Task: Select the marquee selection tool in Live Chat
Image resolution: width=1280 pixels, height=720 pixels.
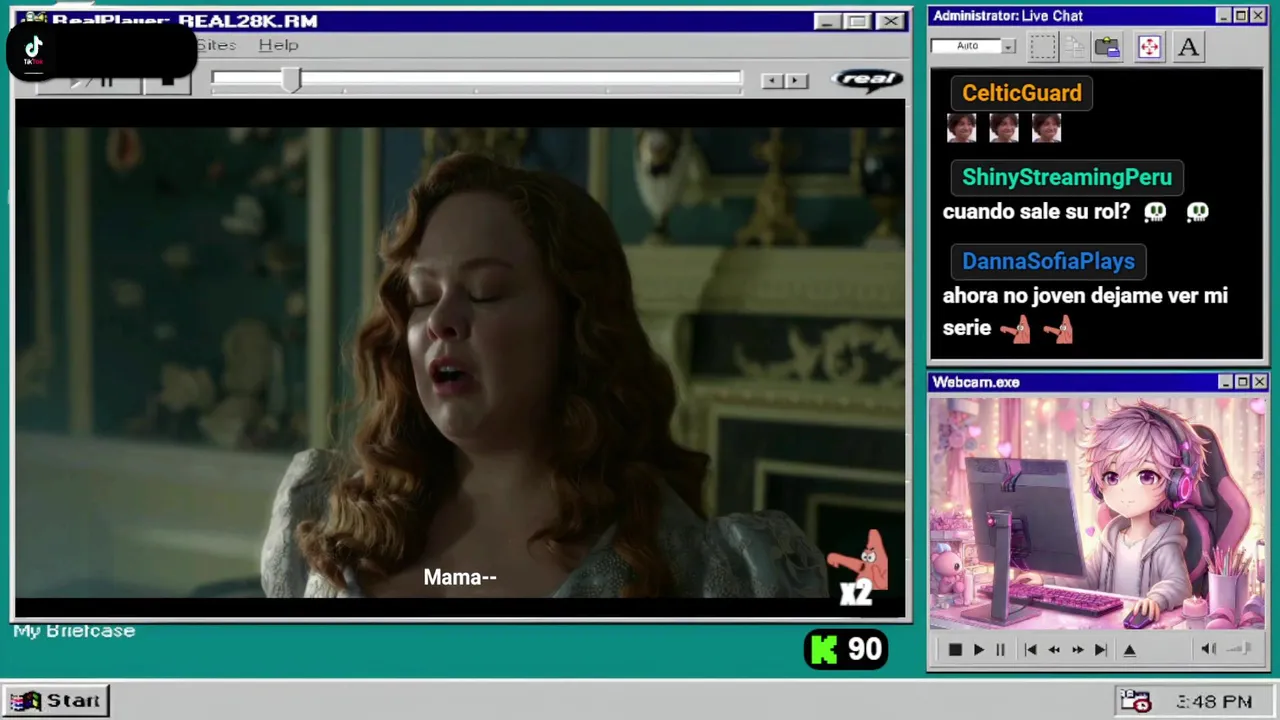Action: point(1043,46)
